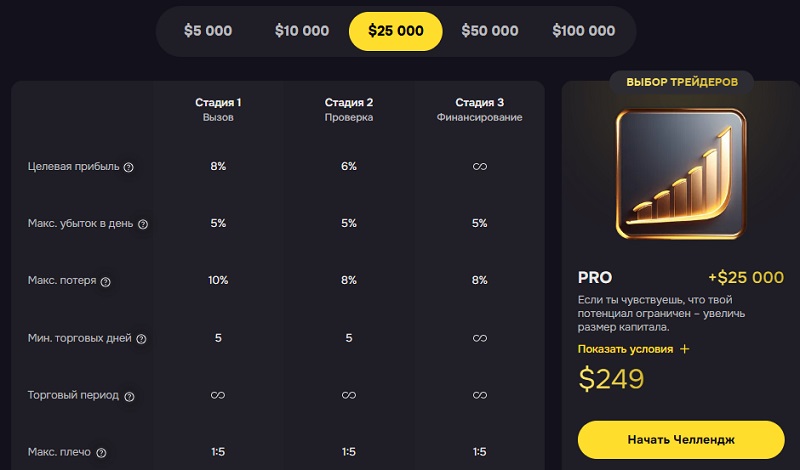Select the $100 000 account option
Viewport: 800px width, 470px height.
(583, 31)
